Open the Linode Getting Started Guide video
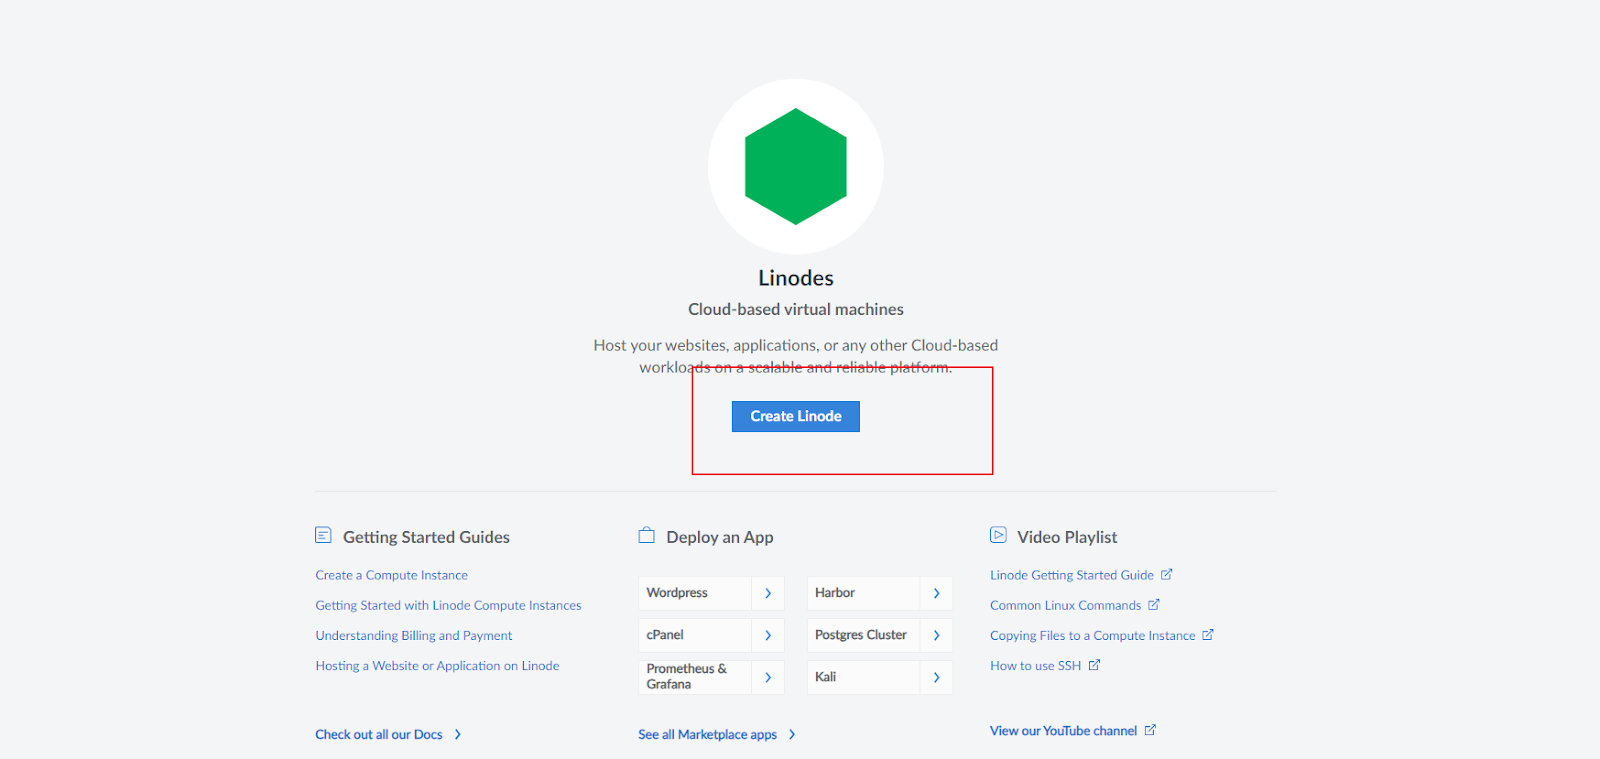The height and width of the screenshot is (759, 1600). pyautogui.click(x=1071, y=575)
